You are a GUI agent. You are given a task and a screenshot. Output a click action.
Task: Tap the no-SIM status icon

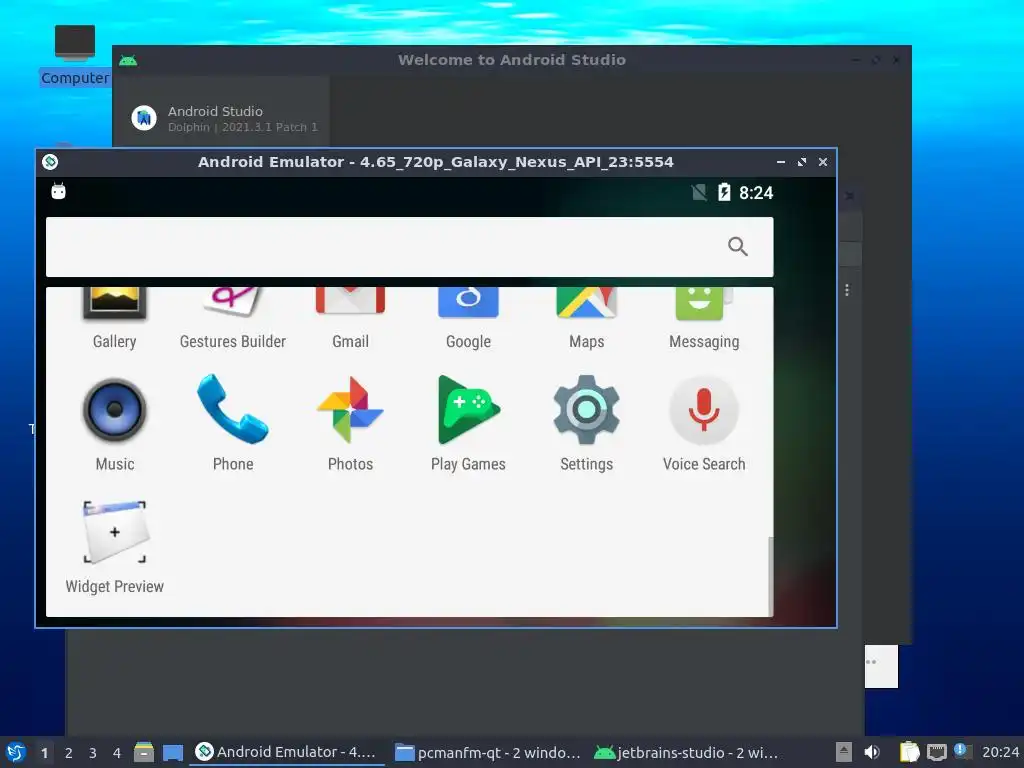(699, 192)
